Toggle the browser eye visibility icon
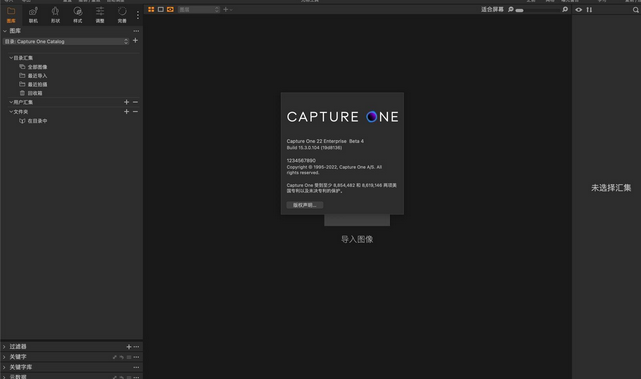Screen dimensions: 641x379 578,9
